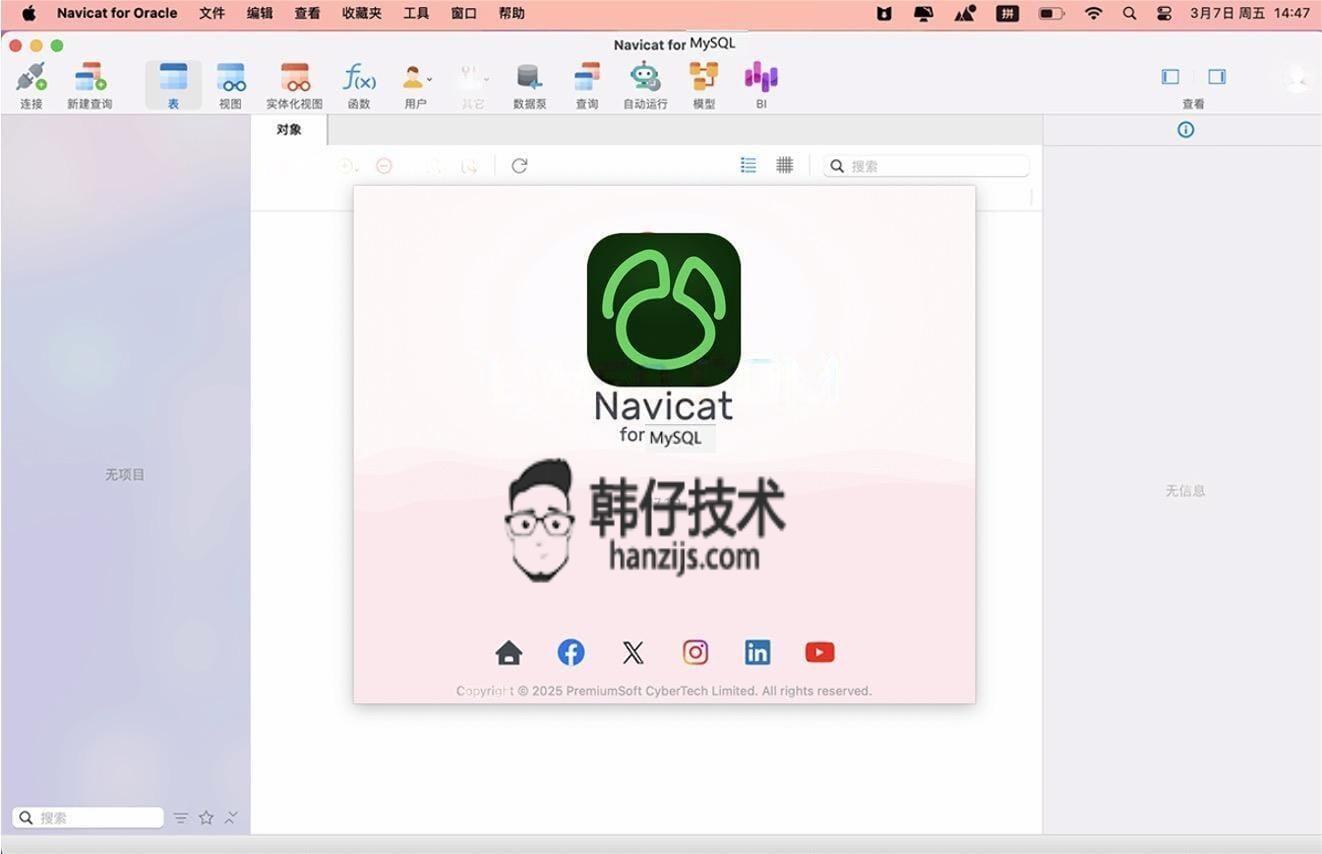Switch to grid view of objects

(x=785, y=165)
